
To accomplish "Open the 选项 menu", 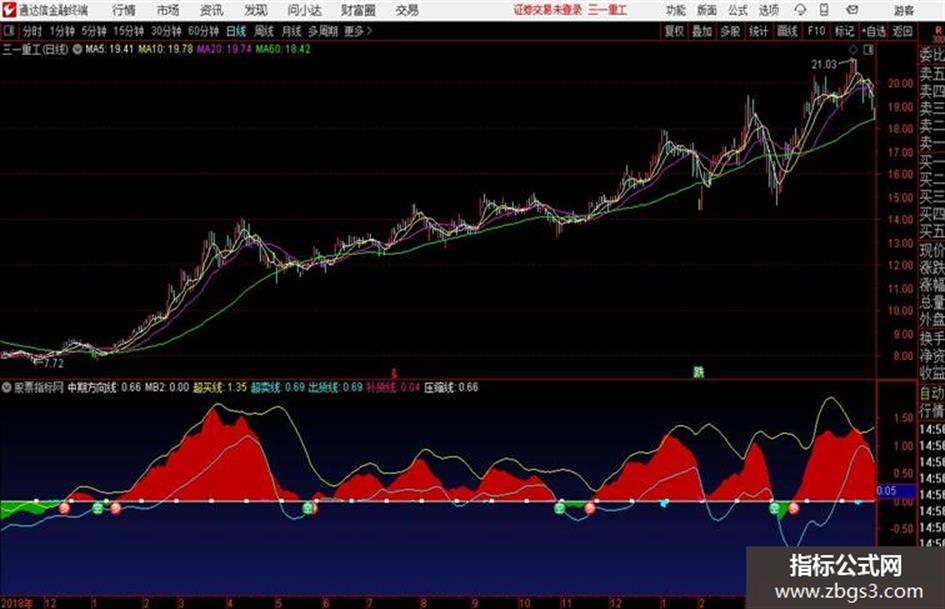I will 768,10.
